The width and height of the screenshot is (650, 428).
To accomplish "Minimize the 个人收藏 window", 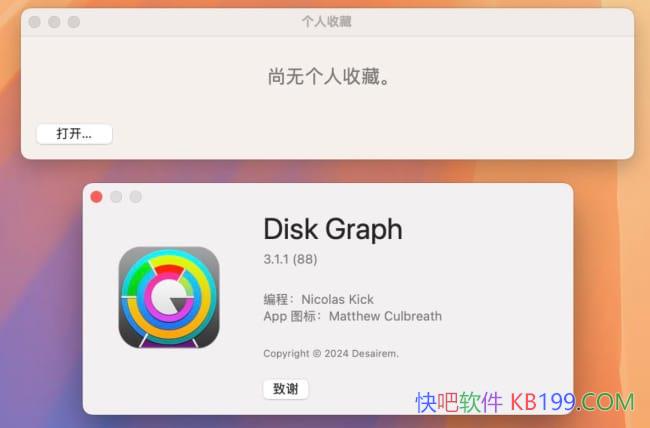I will point(54,22).
